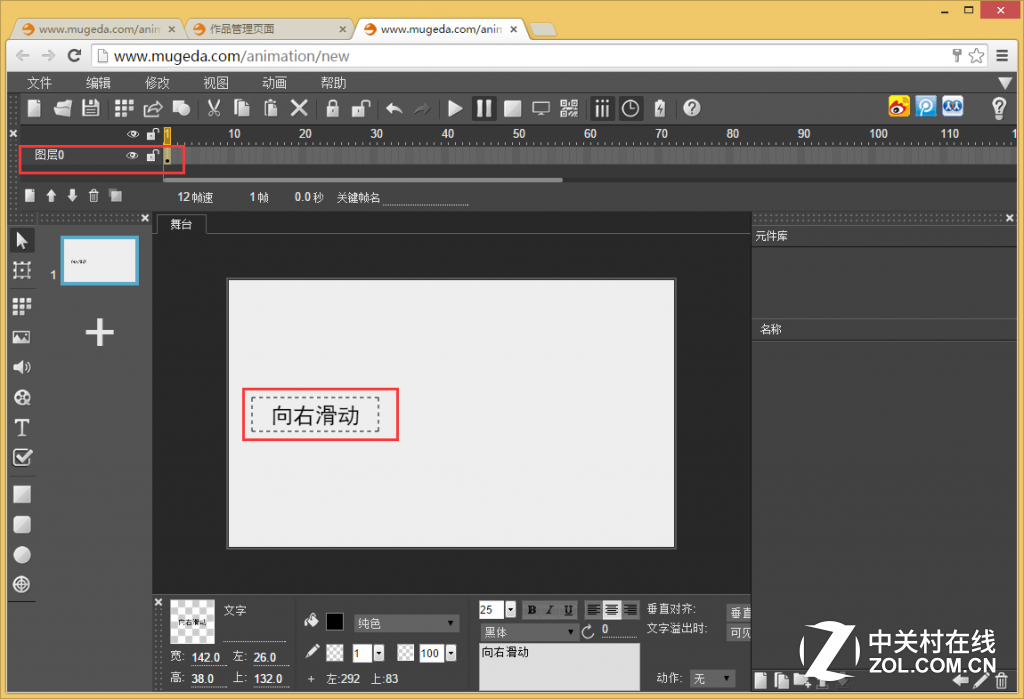Open the 文件 menu
Viewport: 1024px width, 699px height.
tap(39, 83)
